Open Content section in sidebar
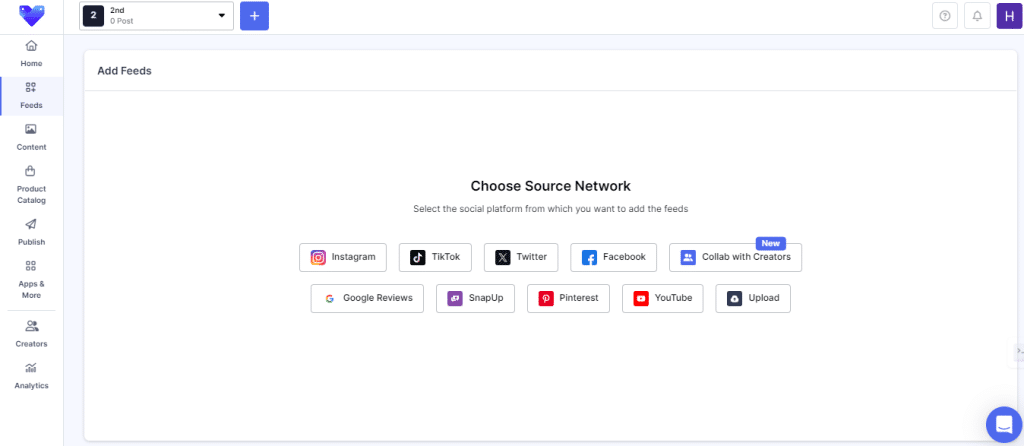Viewport: 1024px width, 446px height. point(31,137)
